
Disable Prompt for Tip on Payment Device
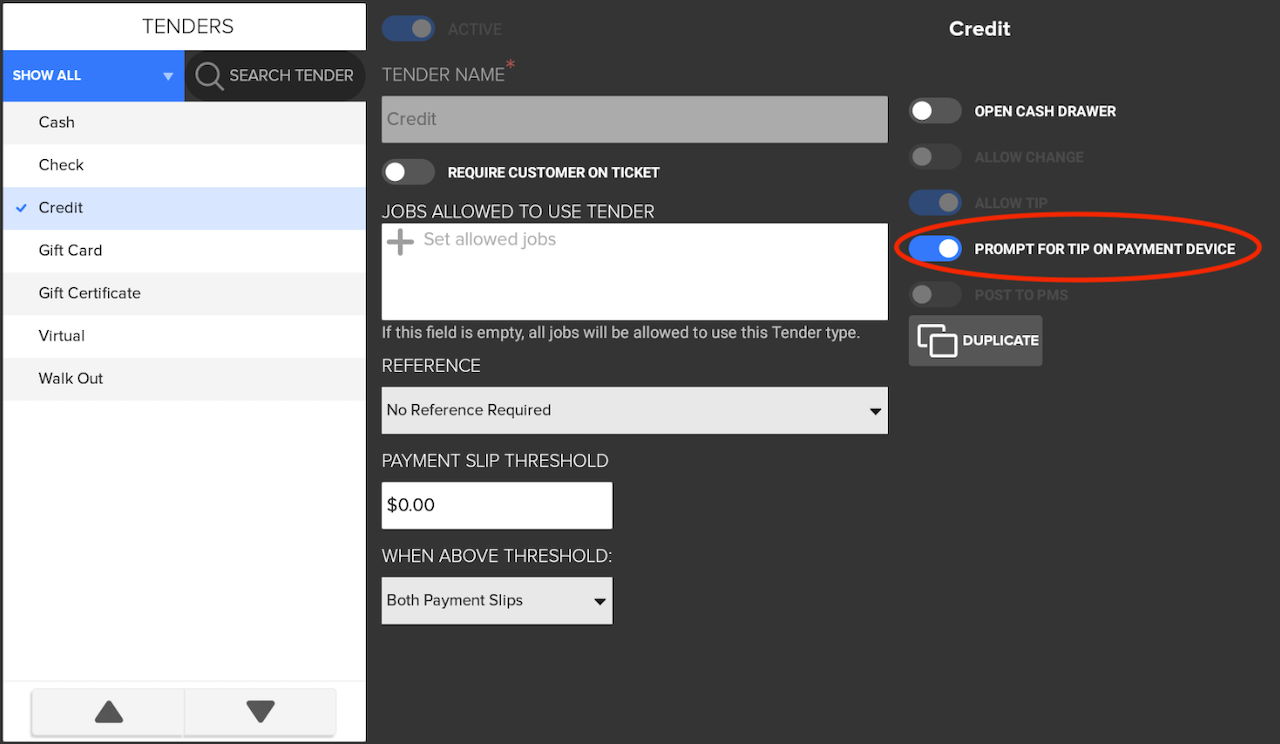pyautogui.click(x=935, y=249)
